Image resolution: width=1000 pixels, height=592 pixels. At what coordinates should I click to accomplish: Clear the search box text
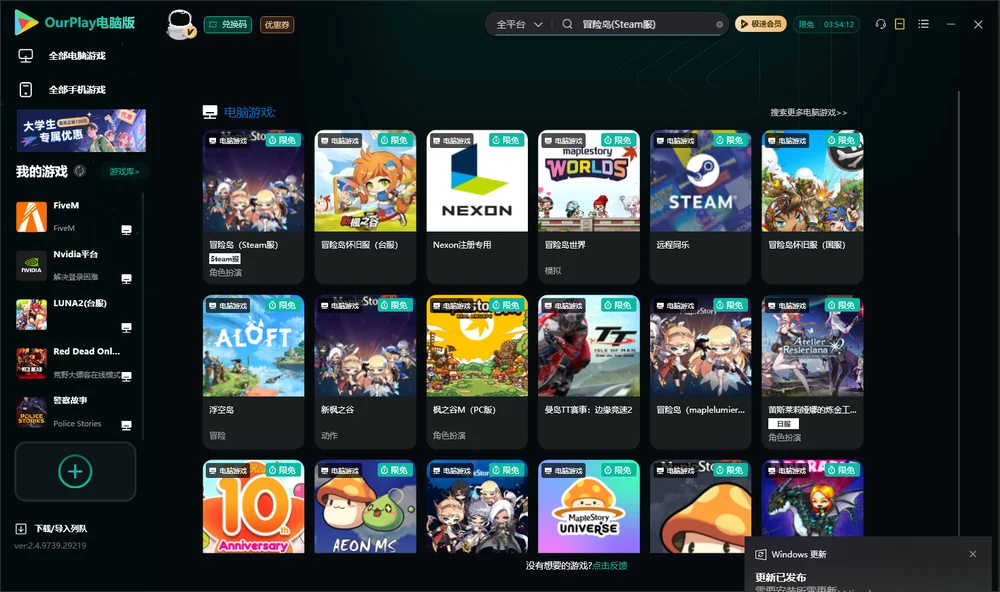click(x=719, y=25)
